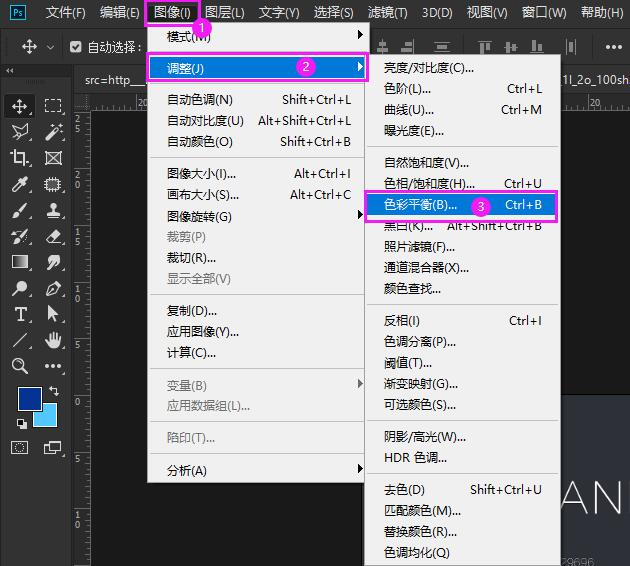Expand the 图像旋转(G) submenu
Screen dimensions: 630x566
point(256,217)
